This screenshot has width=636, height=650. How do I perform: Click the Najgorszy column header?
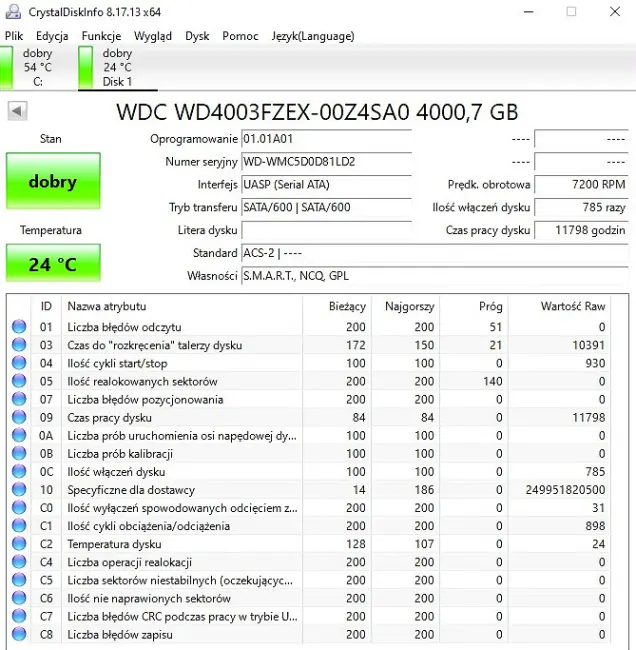405,306
